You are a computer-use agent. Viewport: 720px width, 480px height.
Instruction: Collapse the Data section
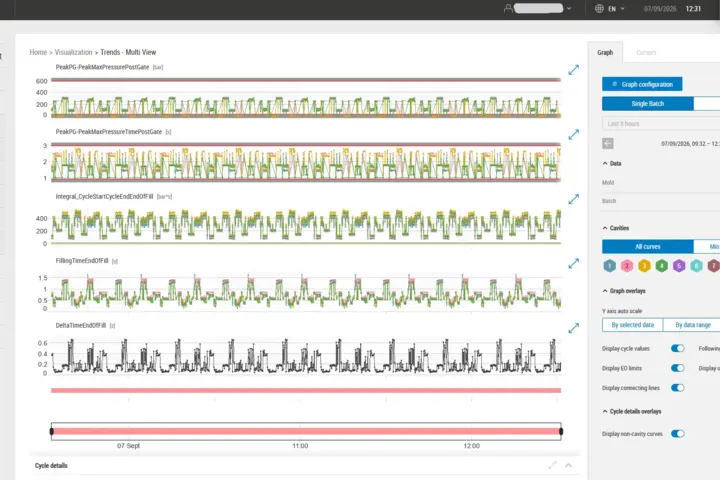click(x=605, y=163)
